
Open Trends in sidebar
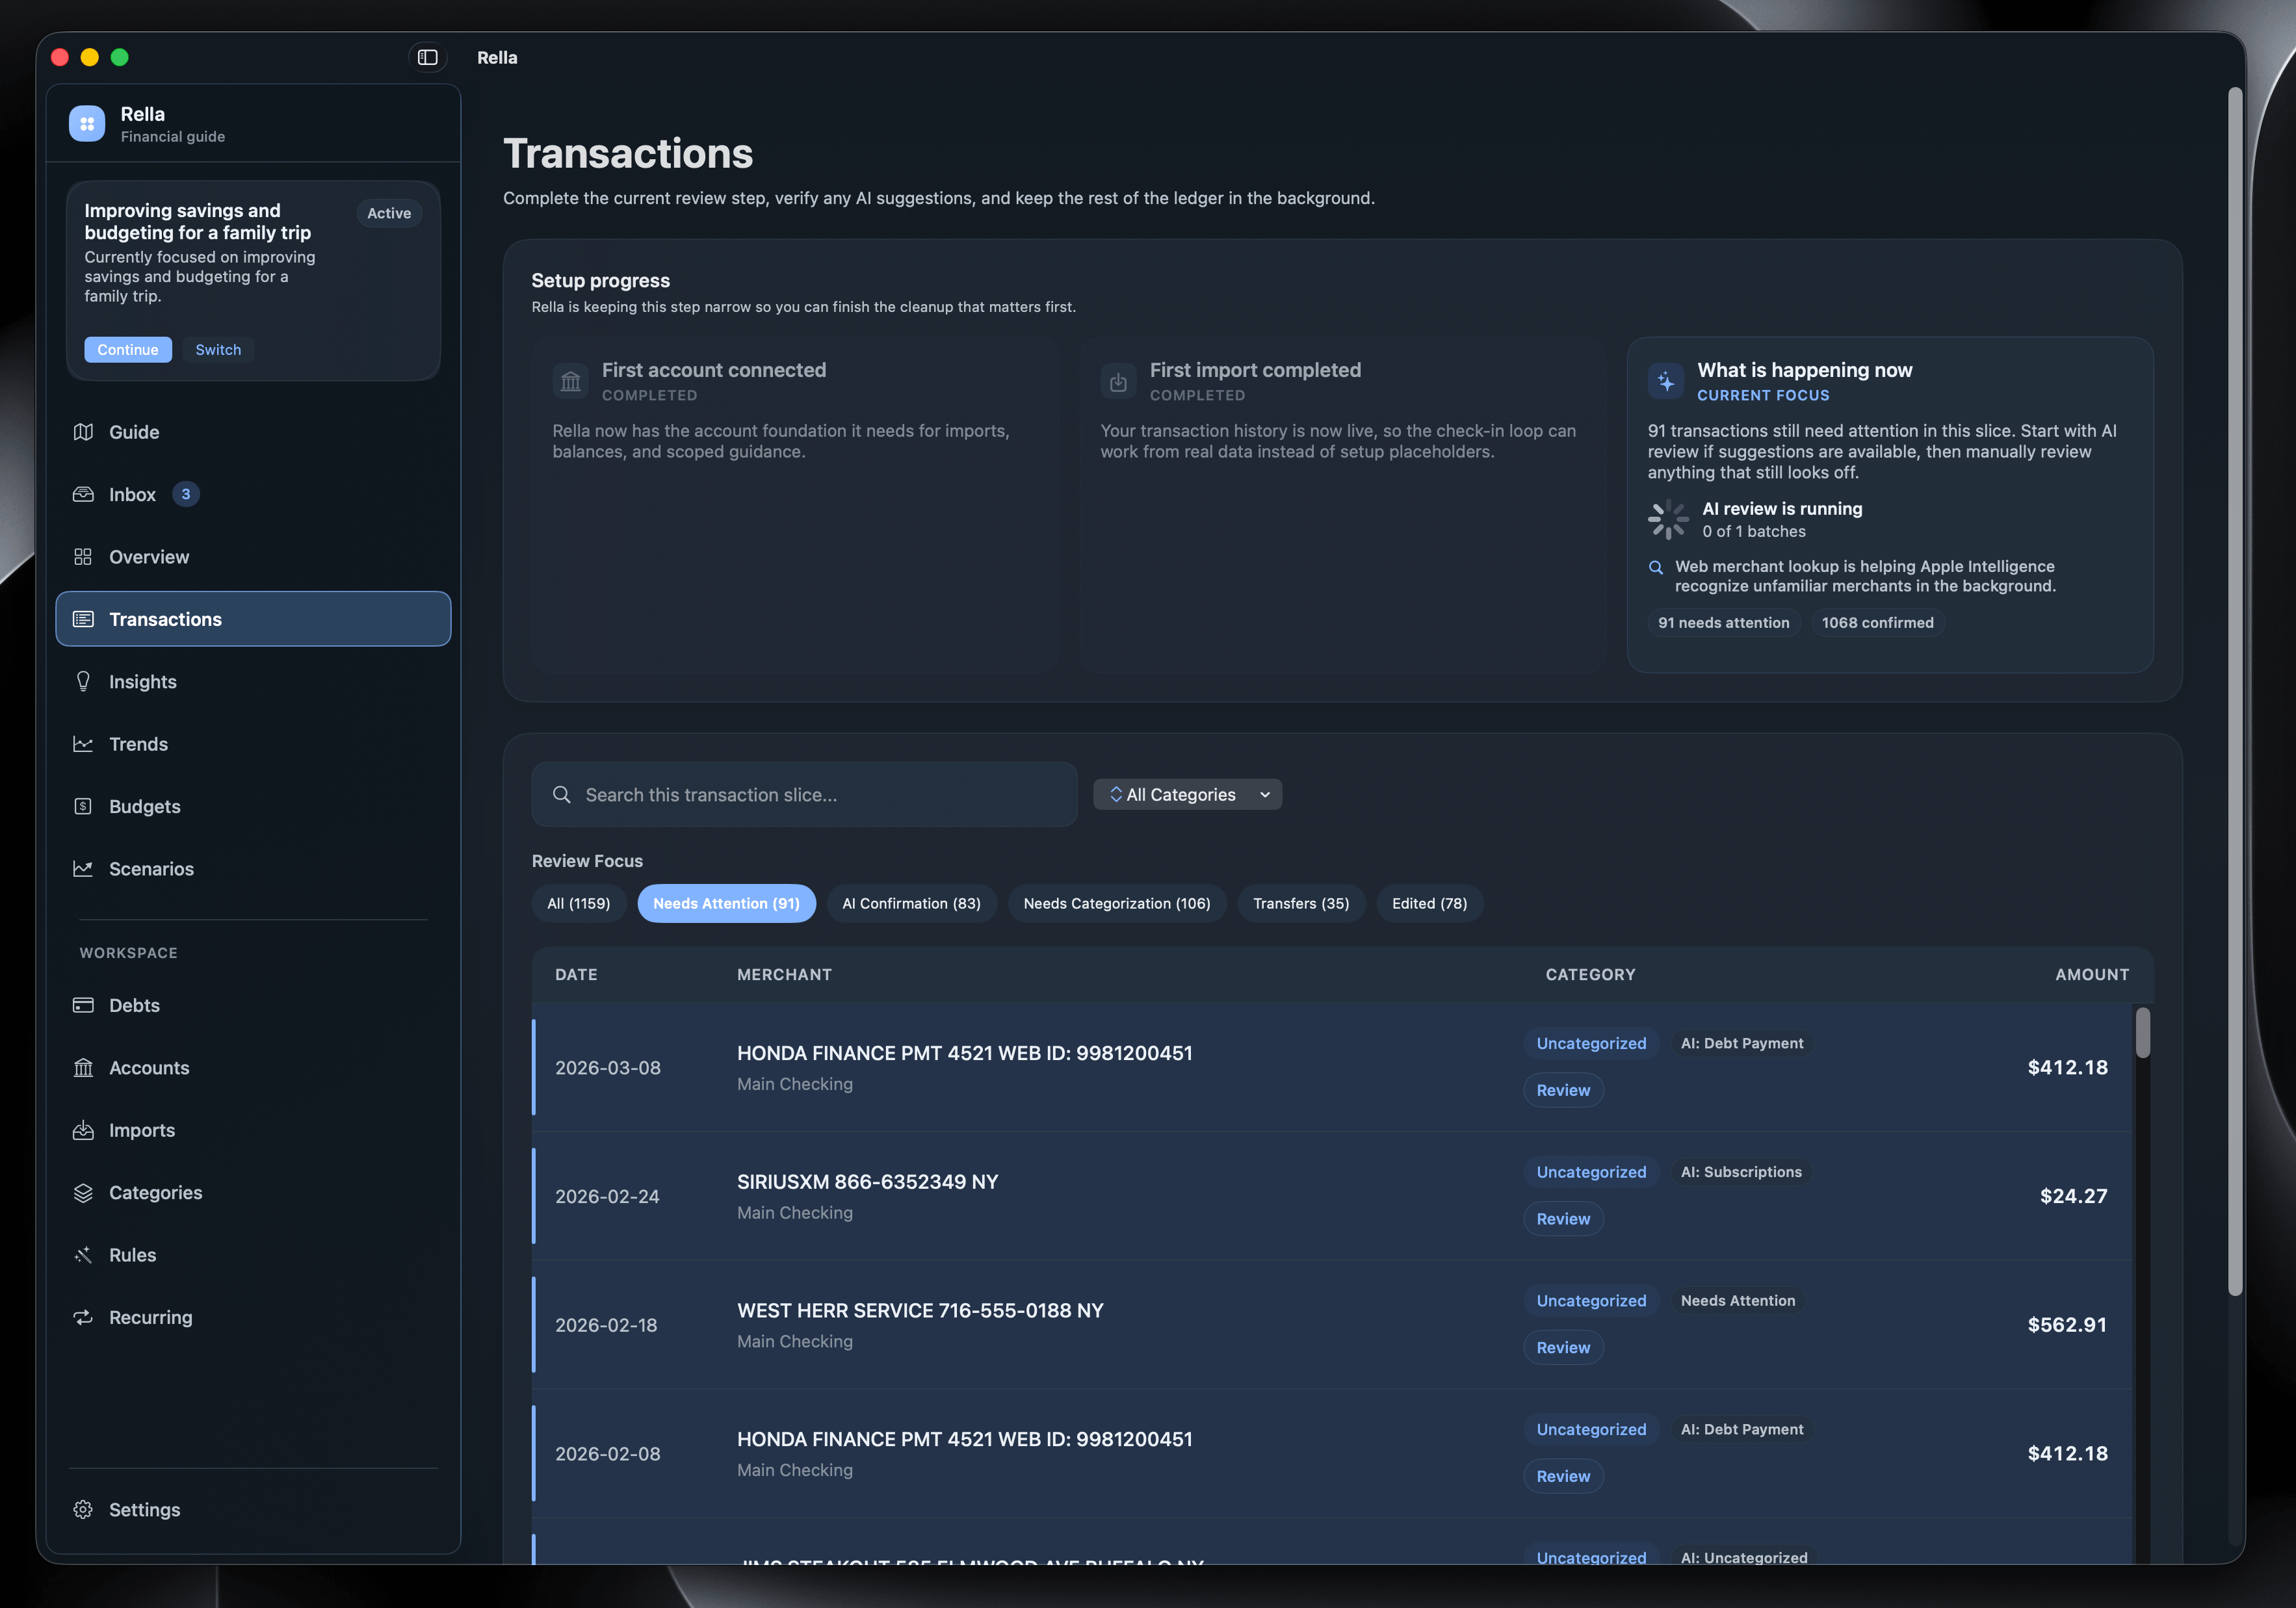click(253, 744)
